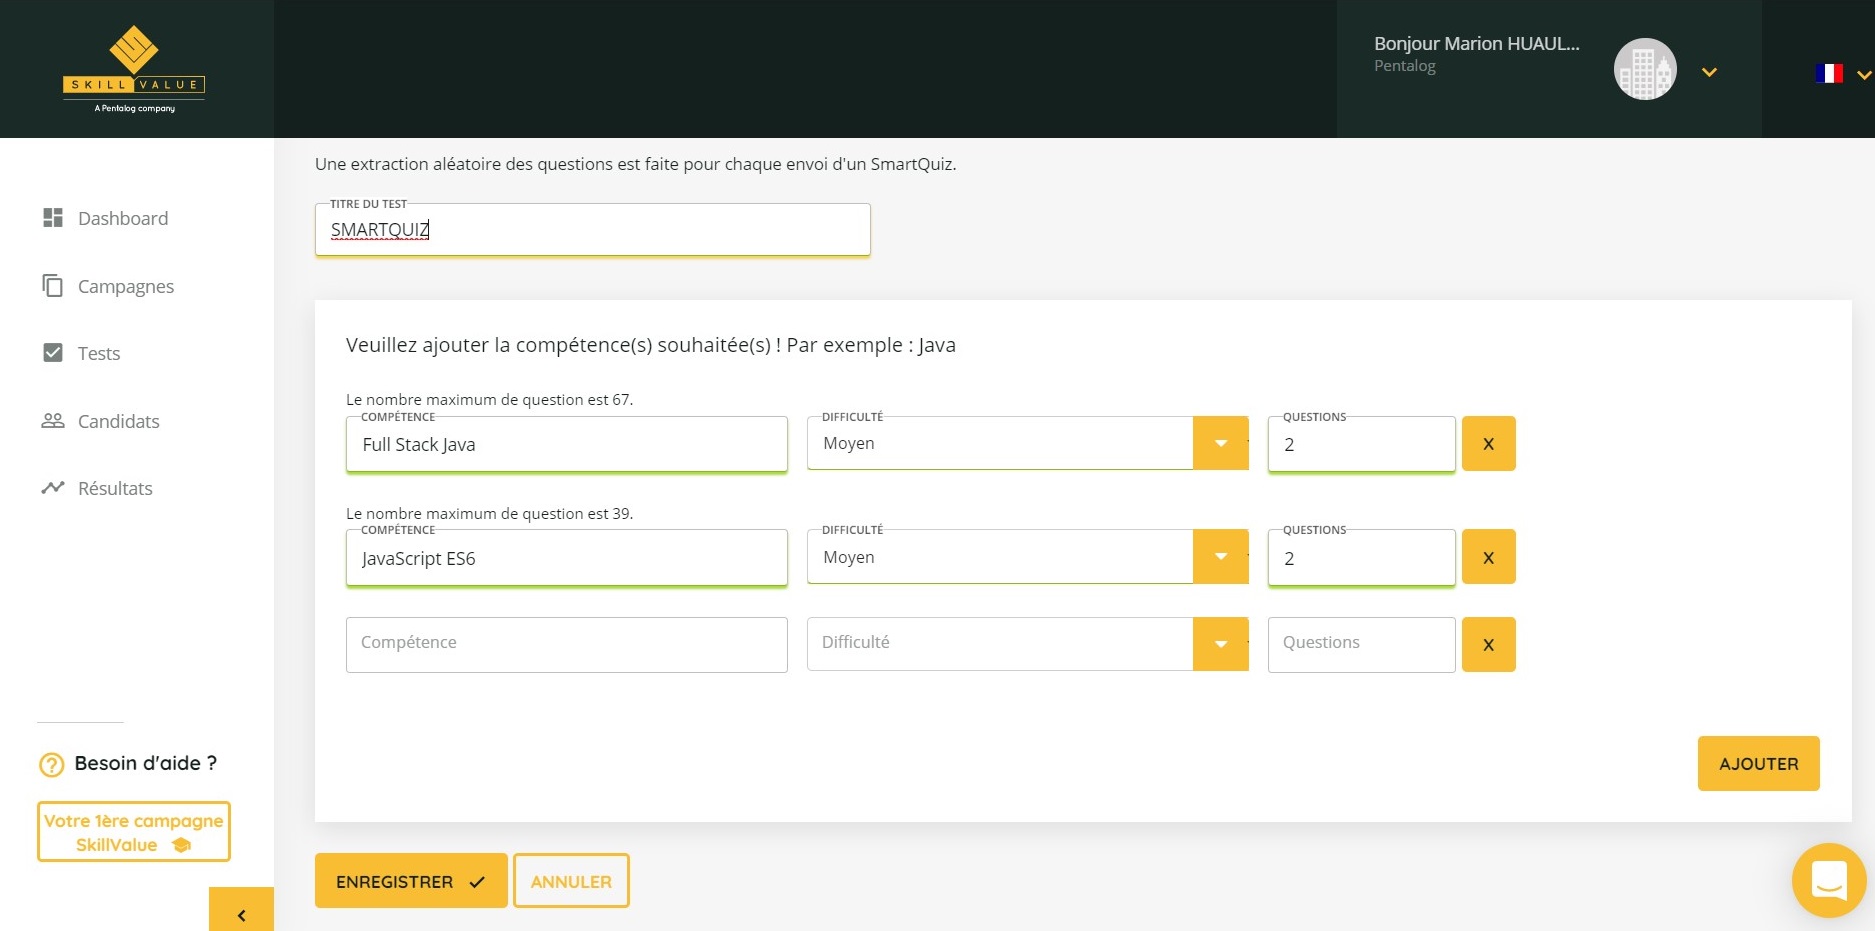Click the user avatar building icon
Screen dimensions: 1875x931
(x=1644, y=70)
